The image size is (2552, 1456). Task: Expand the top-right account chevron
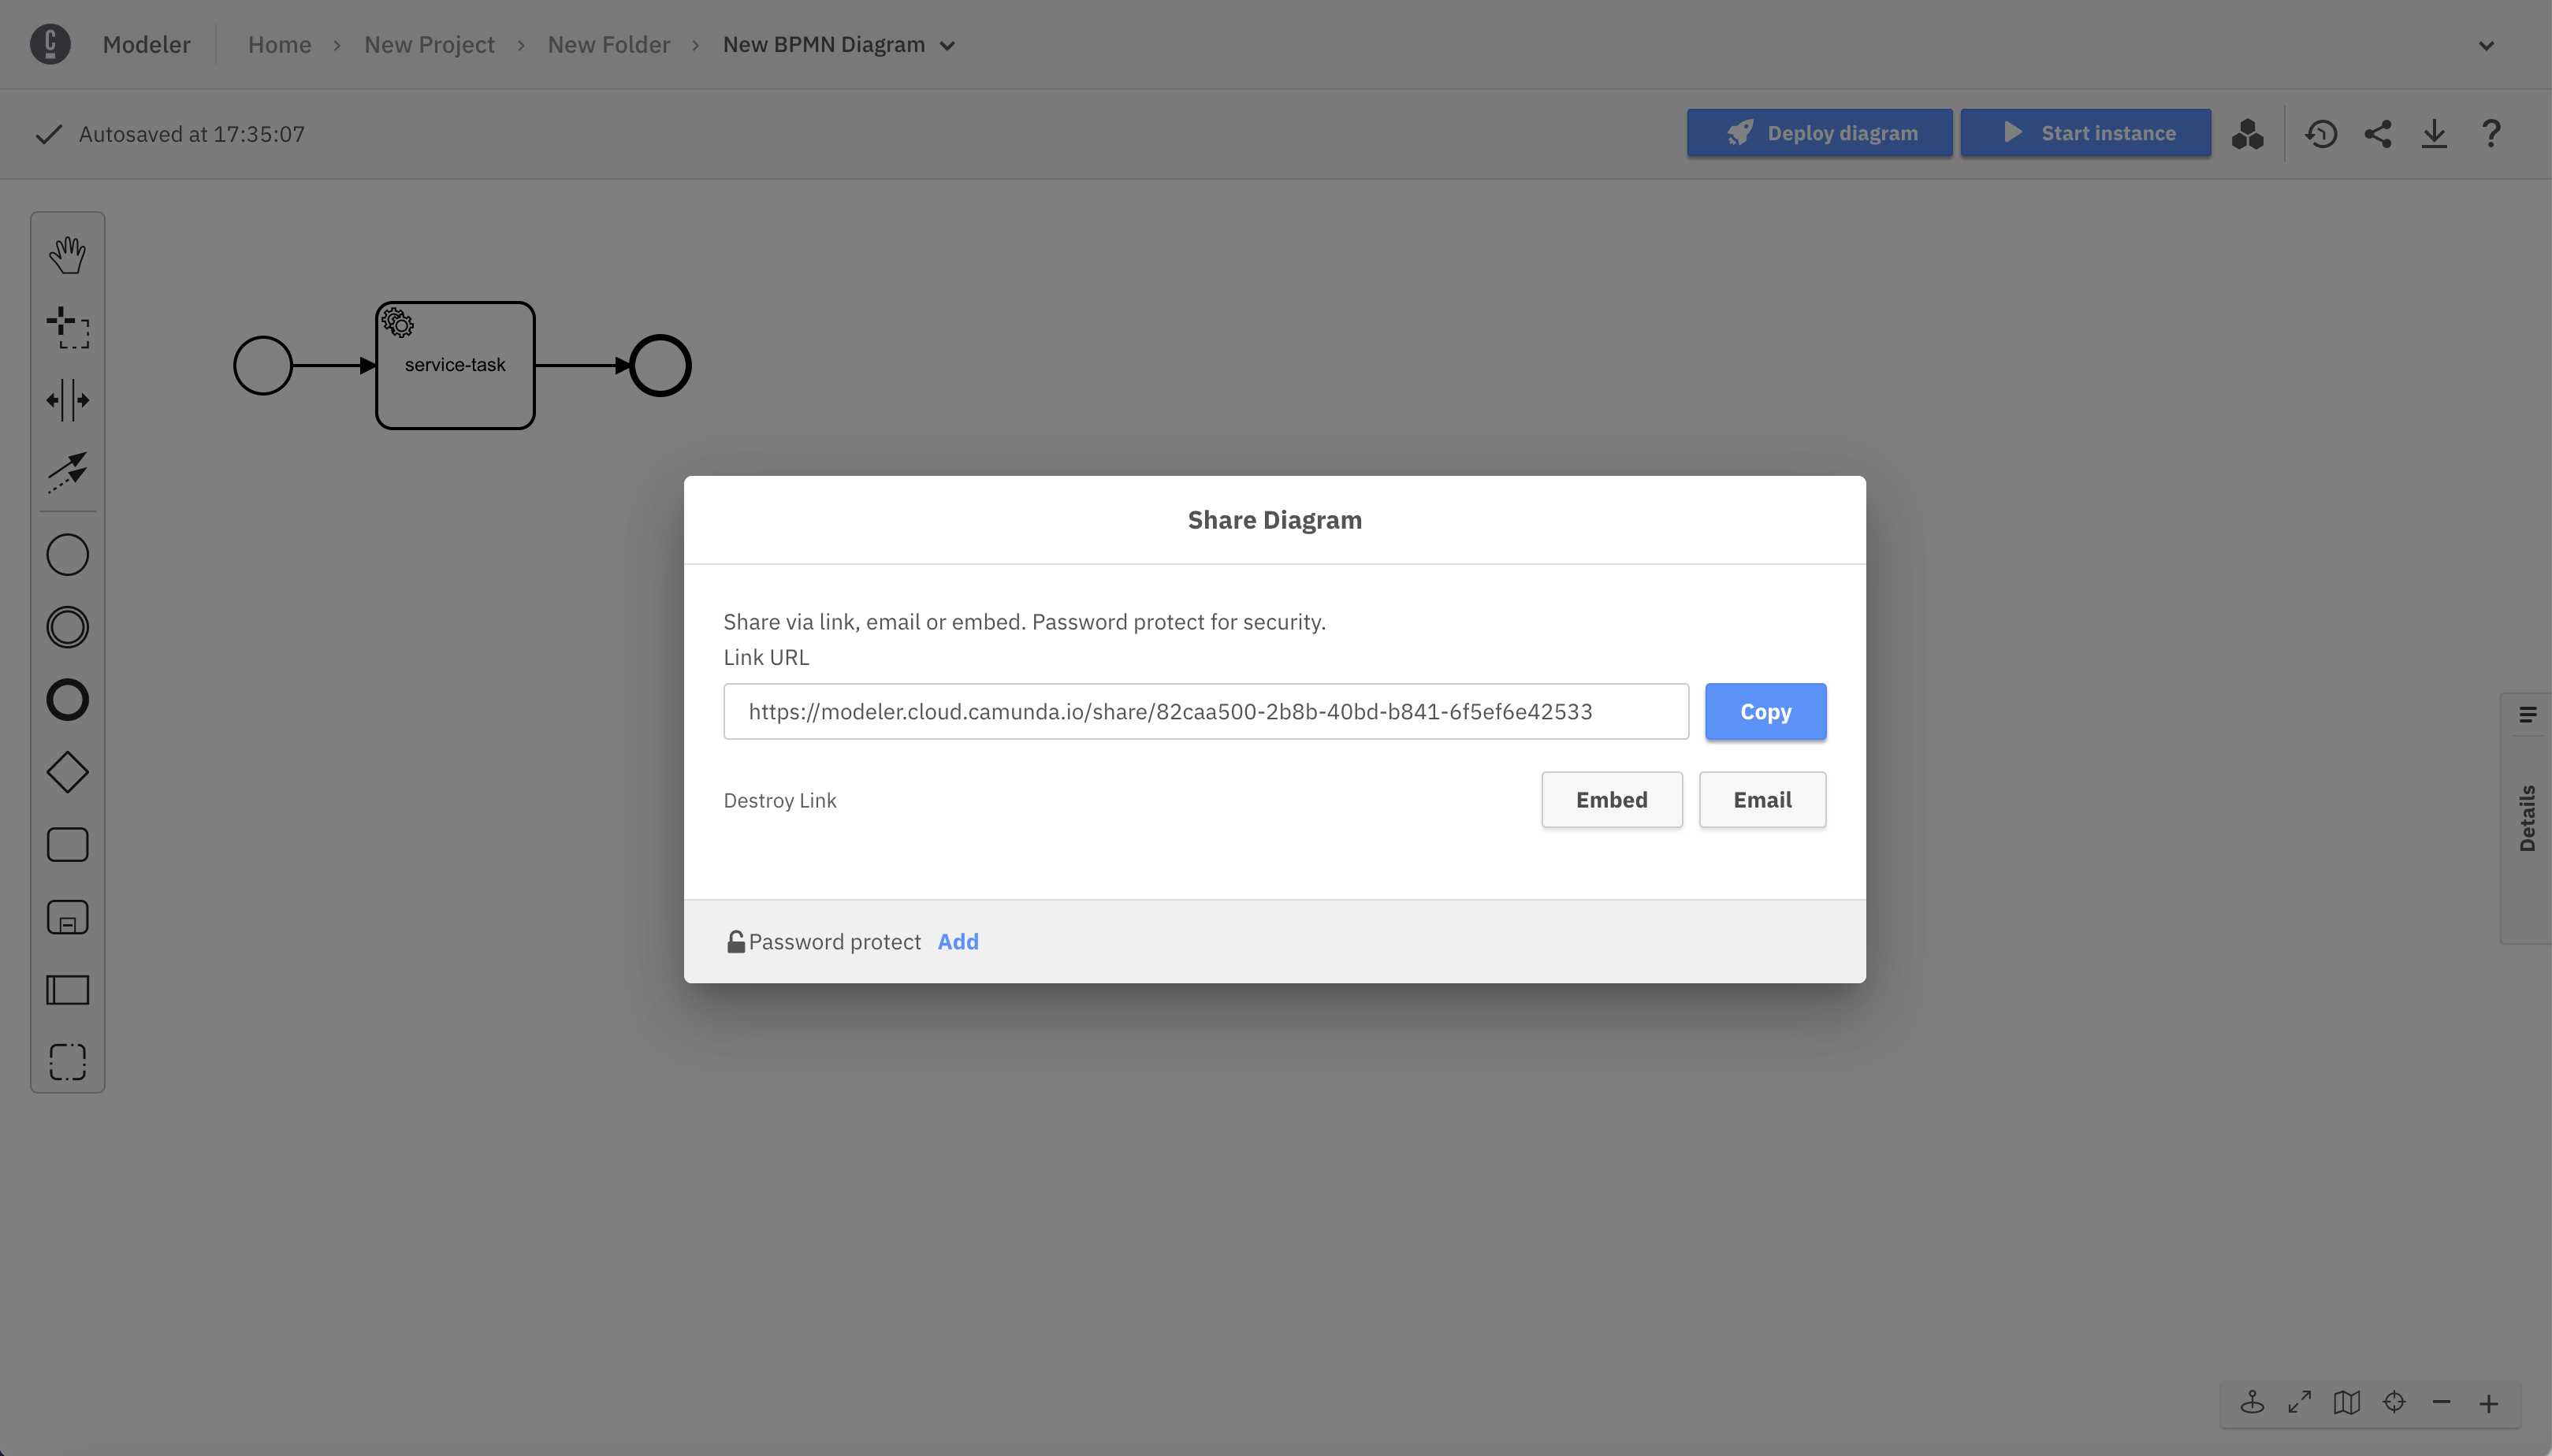tap(2486, 45)
